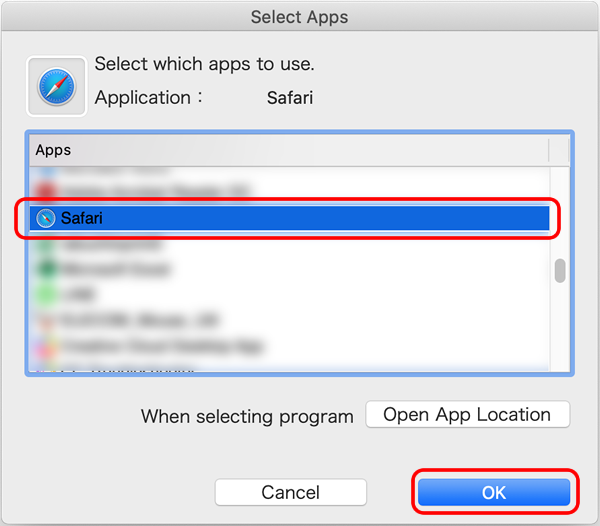This screenshot has height=526, width=600.
Task: Click the OK button
Action: click(494, 492)
